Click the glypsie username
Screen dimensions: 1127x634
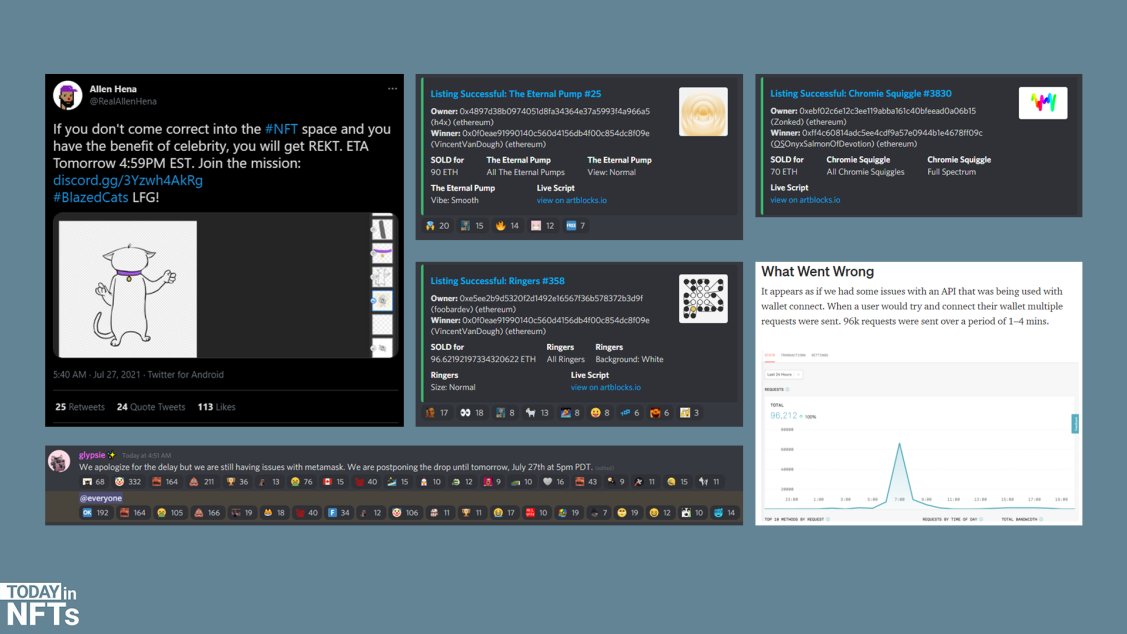(x=92, y=455)
